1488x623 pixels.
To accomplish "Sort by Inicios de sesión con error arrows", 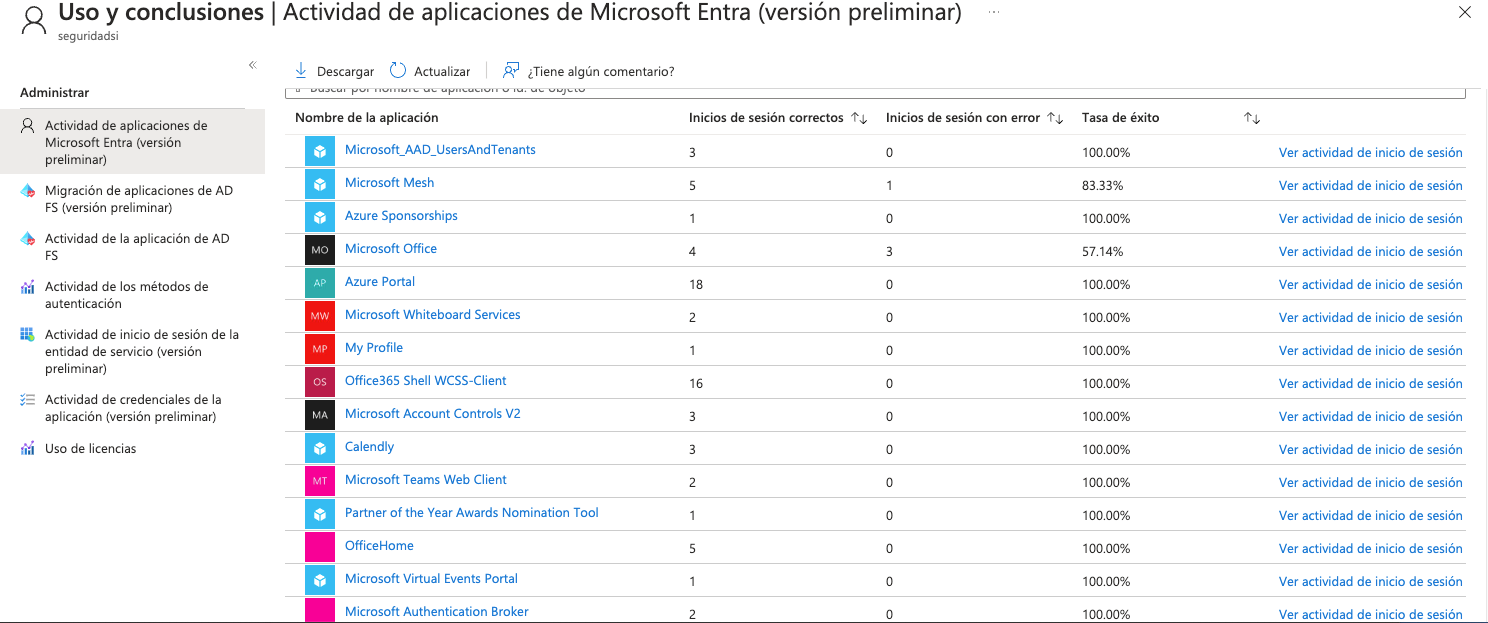I will (x=1055, y=118).
